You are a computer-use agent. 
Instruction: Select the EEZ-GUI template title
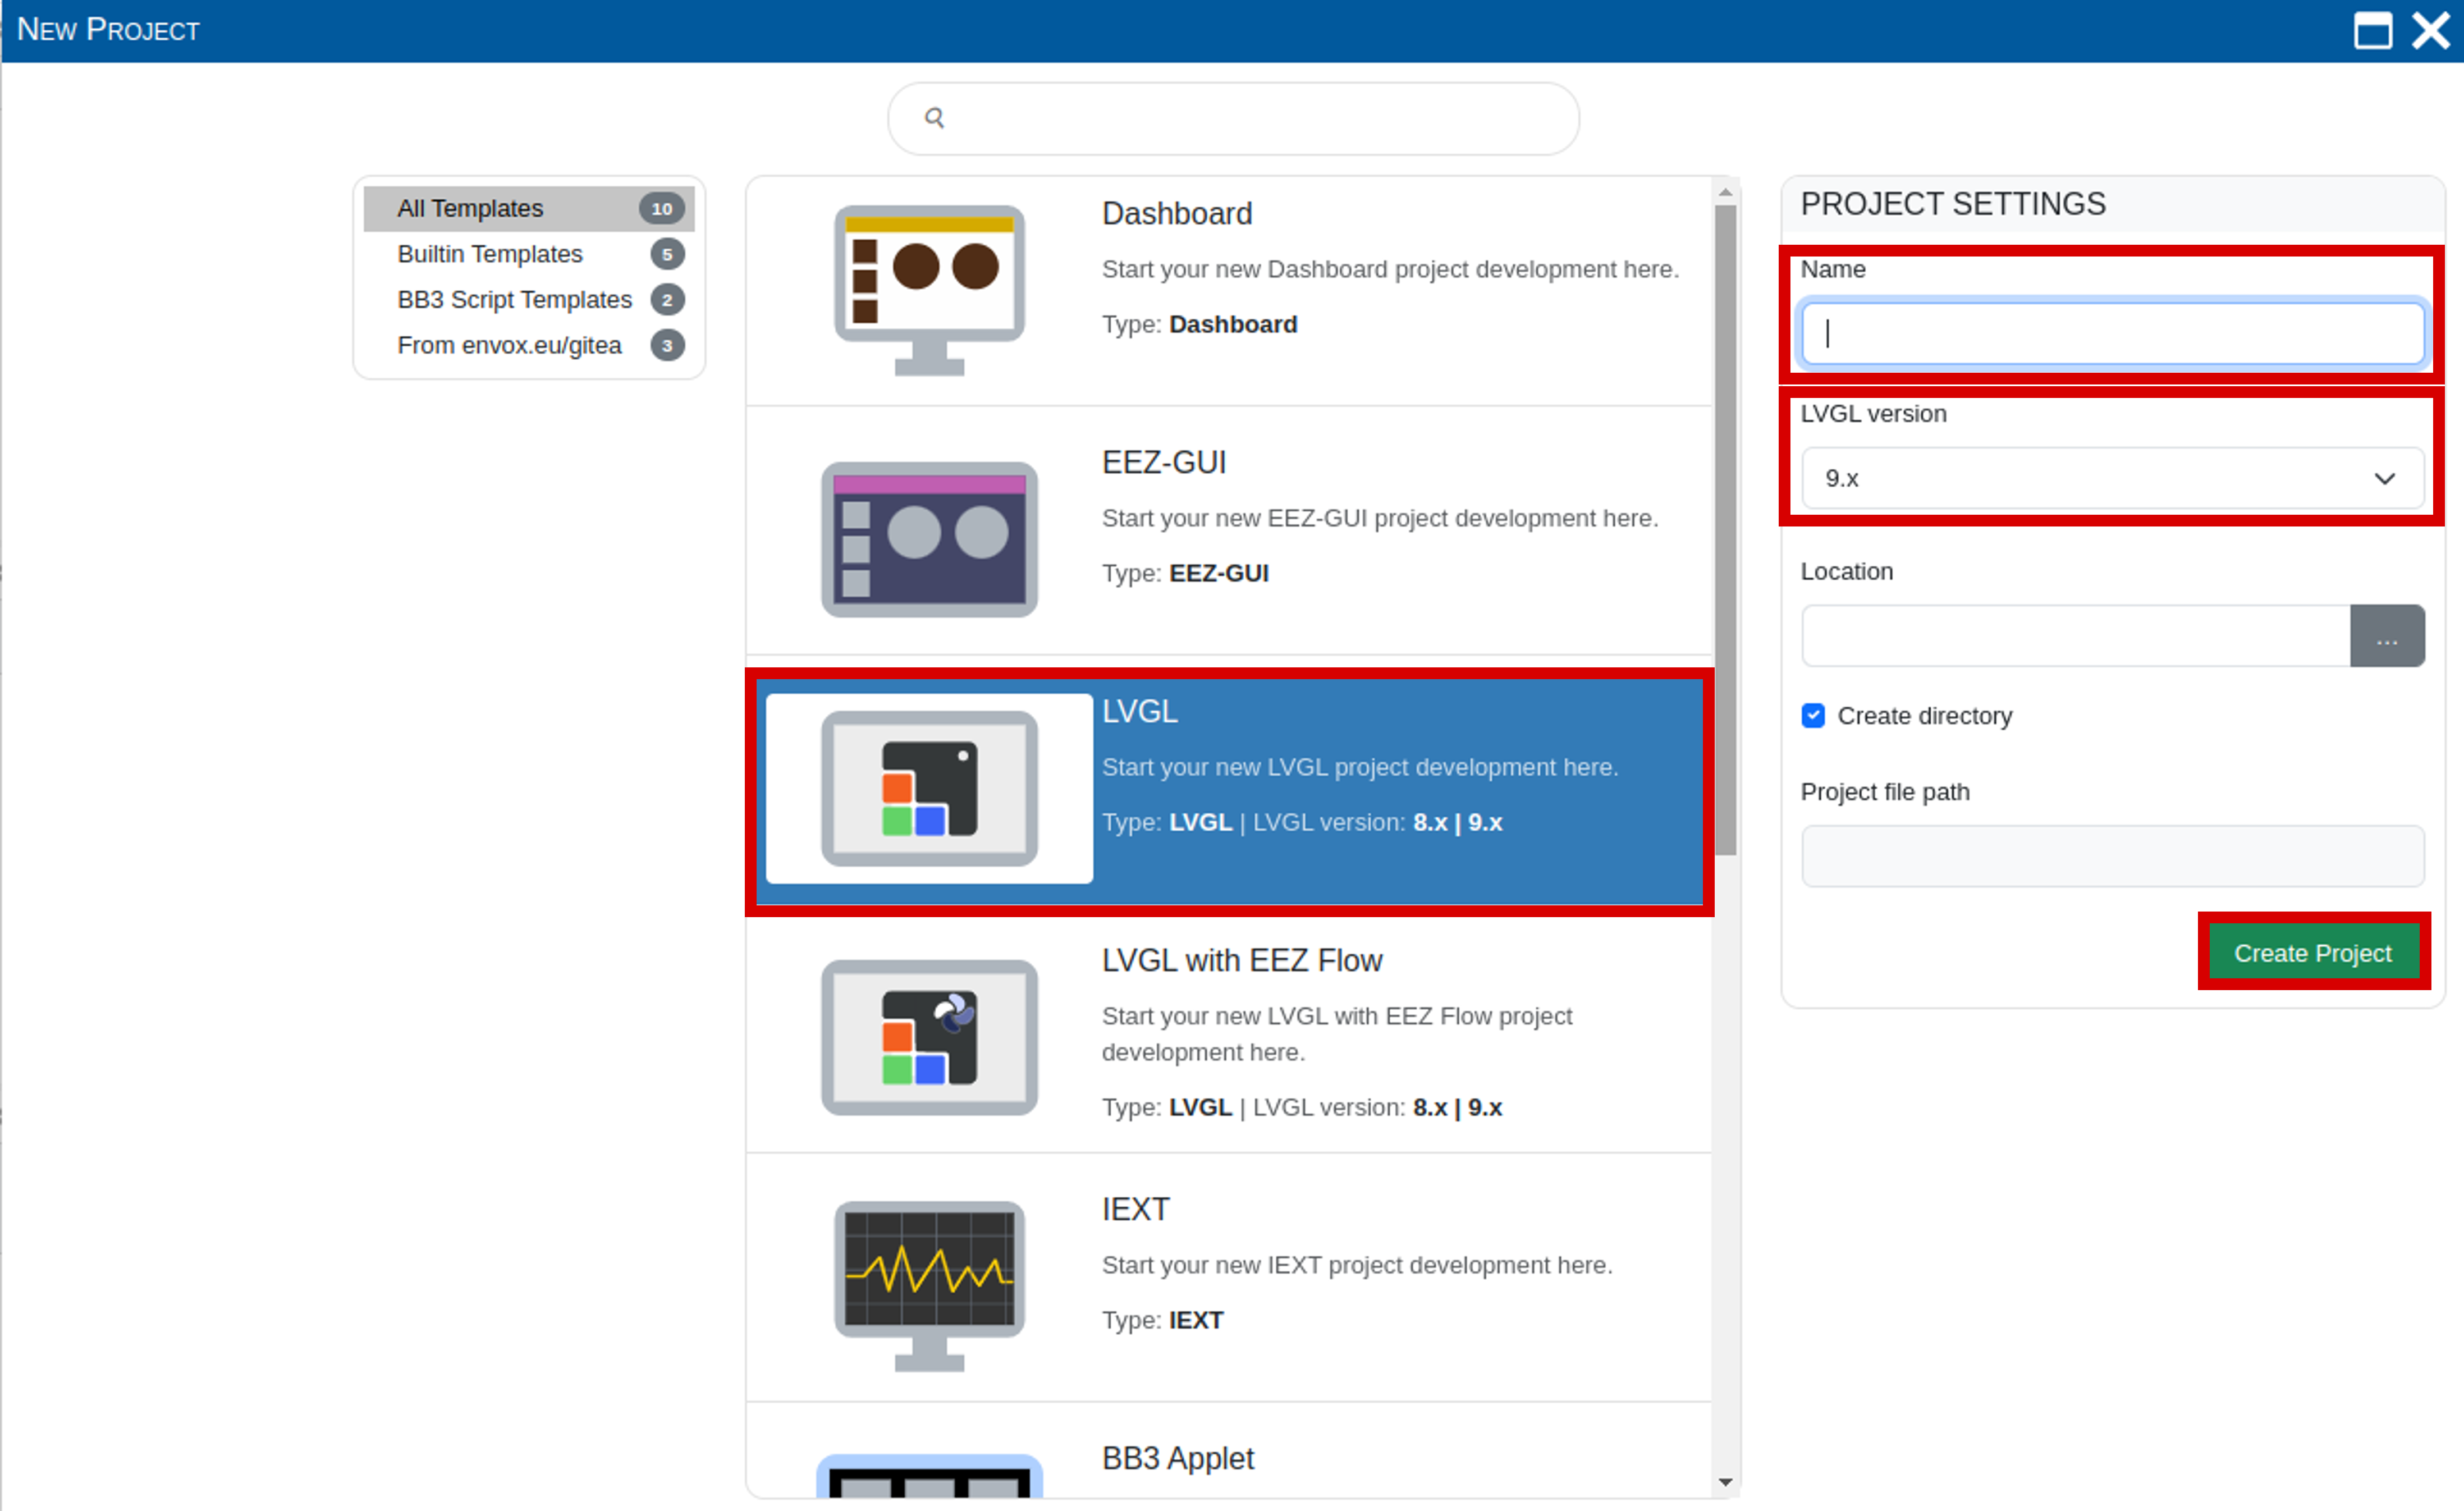pos(1164,462)
